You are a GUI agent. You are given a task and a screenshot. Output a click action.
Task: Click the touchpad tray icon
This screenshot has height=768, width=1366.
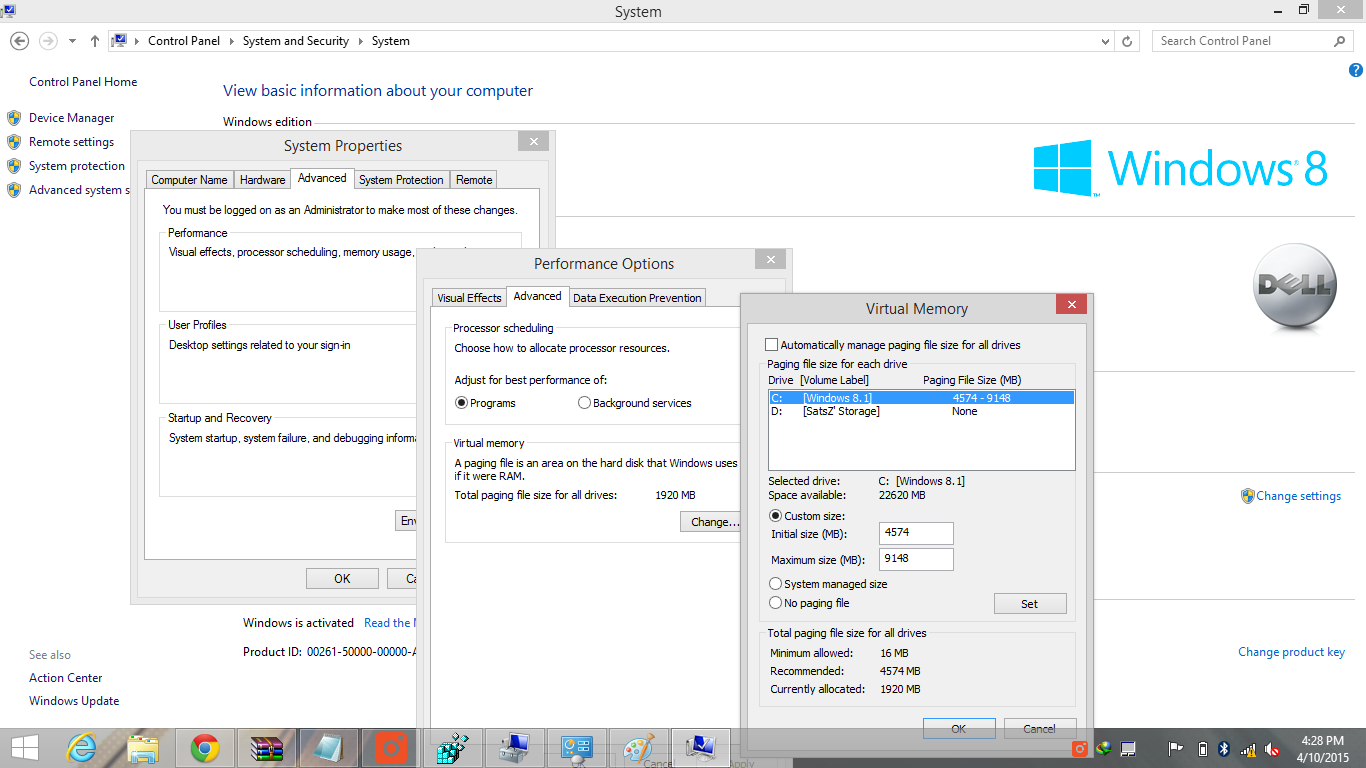click(1128, 748)
